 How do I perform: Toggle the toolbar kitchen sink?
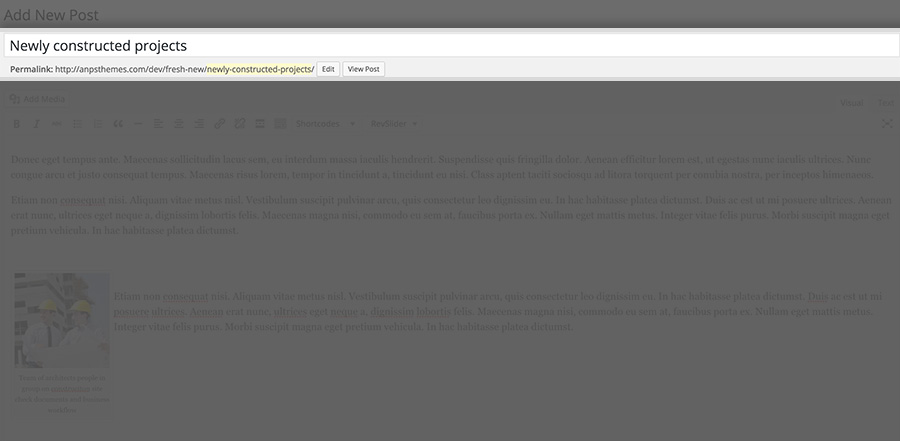(280, 124)
